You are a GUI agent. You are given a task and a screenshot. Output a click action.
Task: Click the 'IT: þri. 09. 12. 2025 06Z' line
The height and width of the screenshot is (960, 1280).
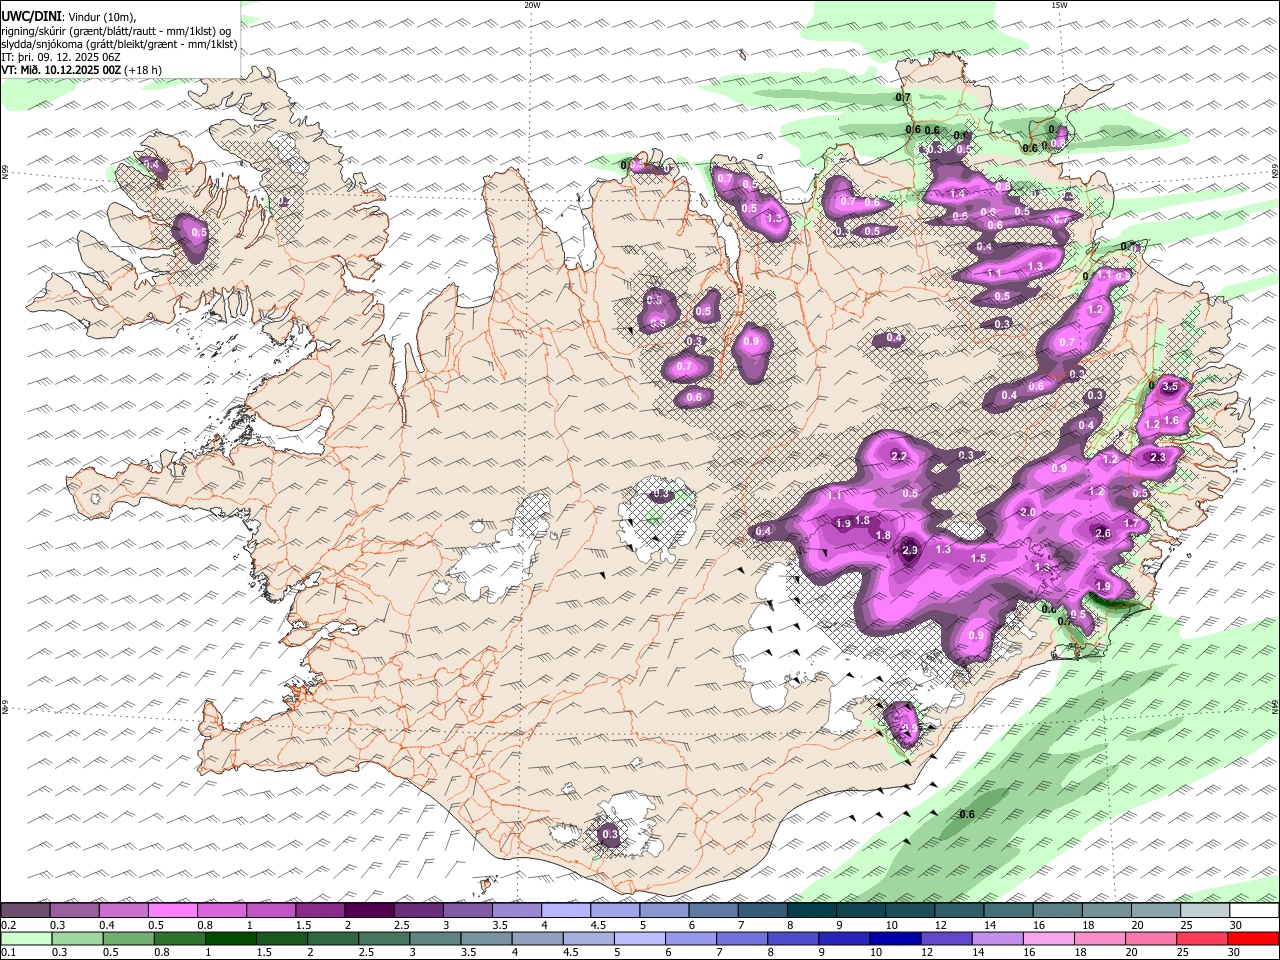61,57
